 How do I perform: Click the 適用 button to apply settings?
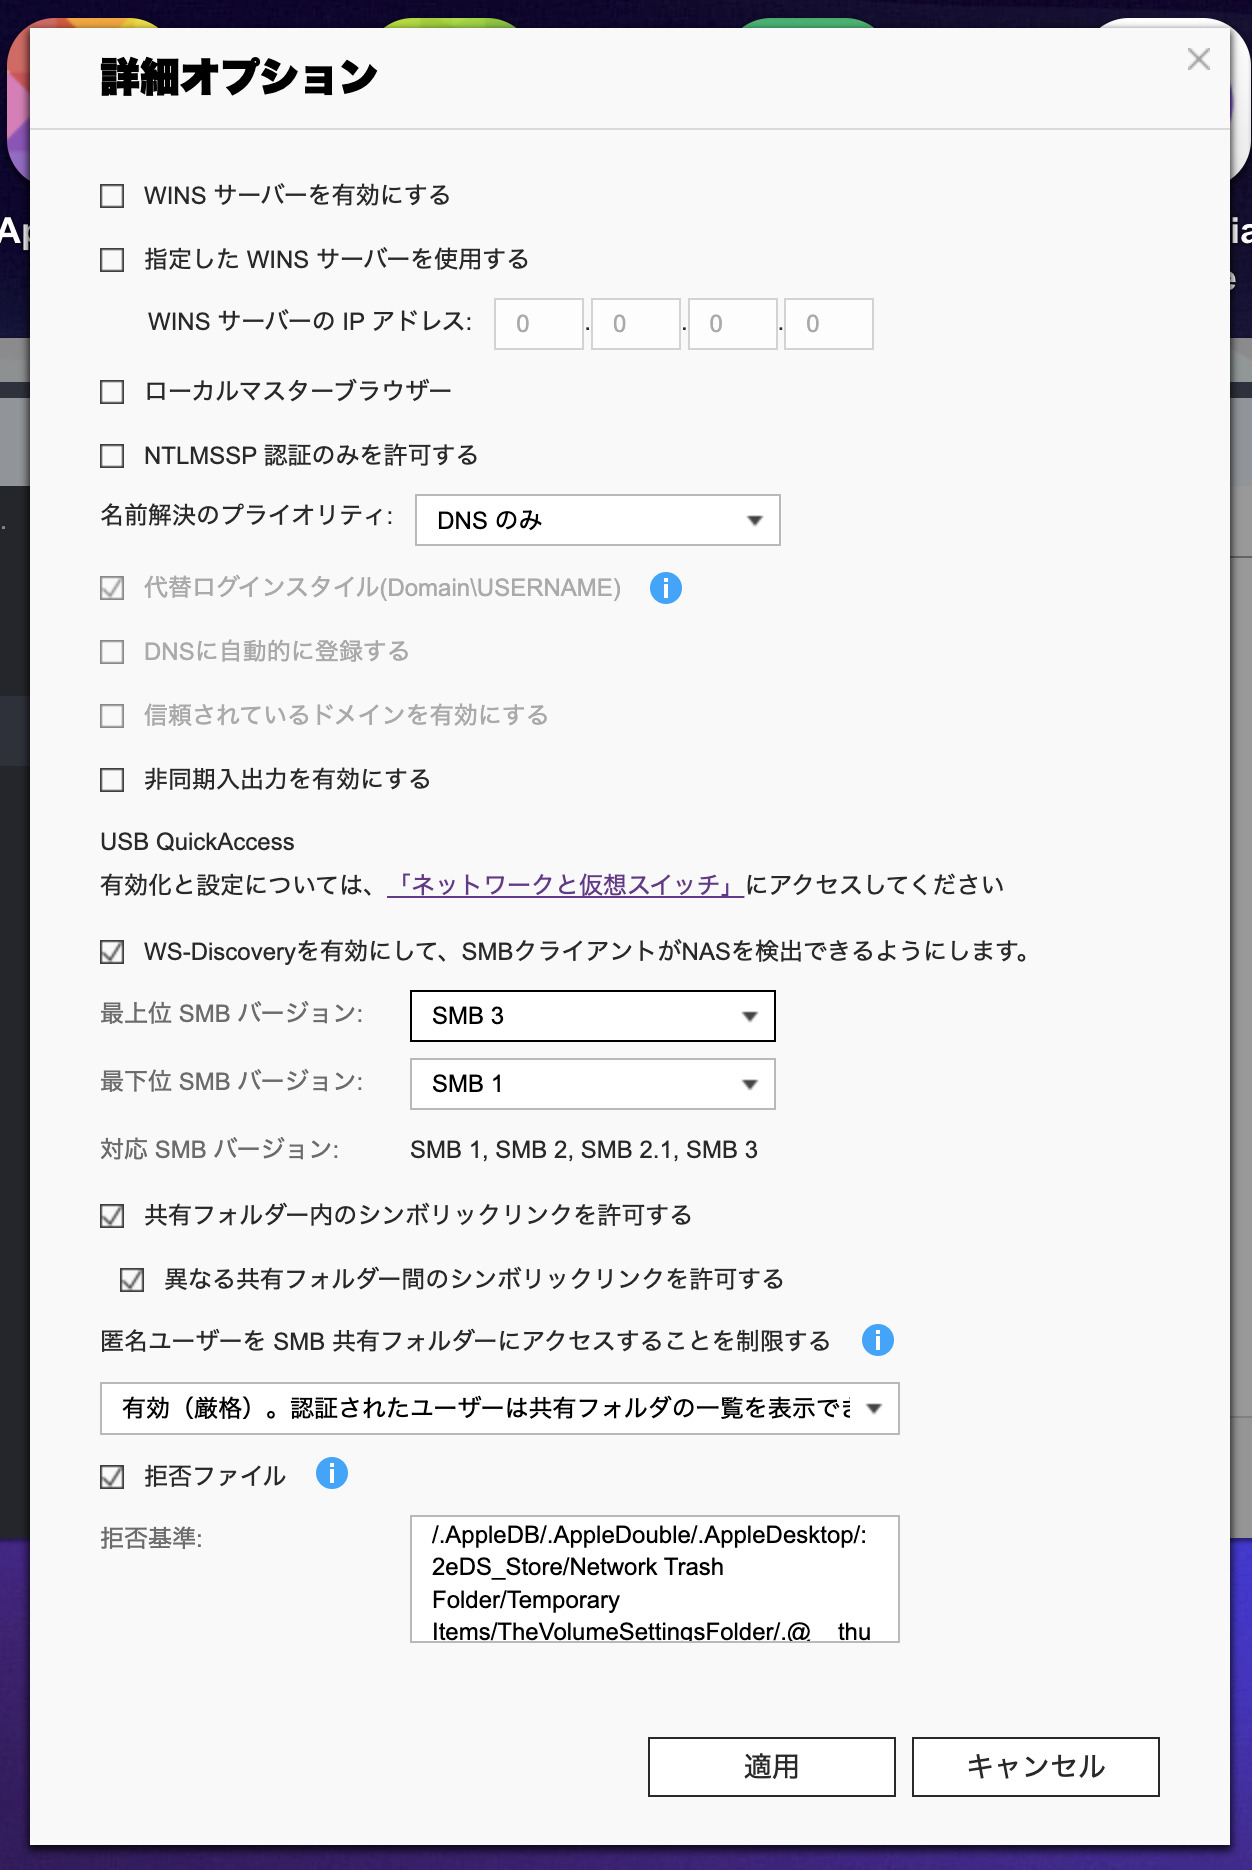point(771,1767)
